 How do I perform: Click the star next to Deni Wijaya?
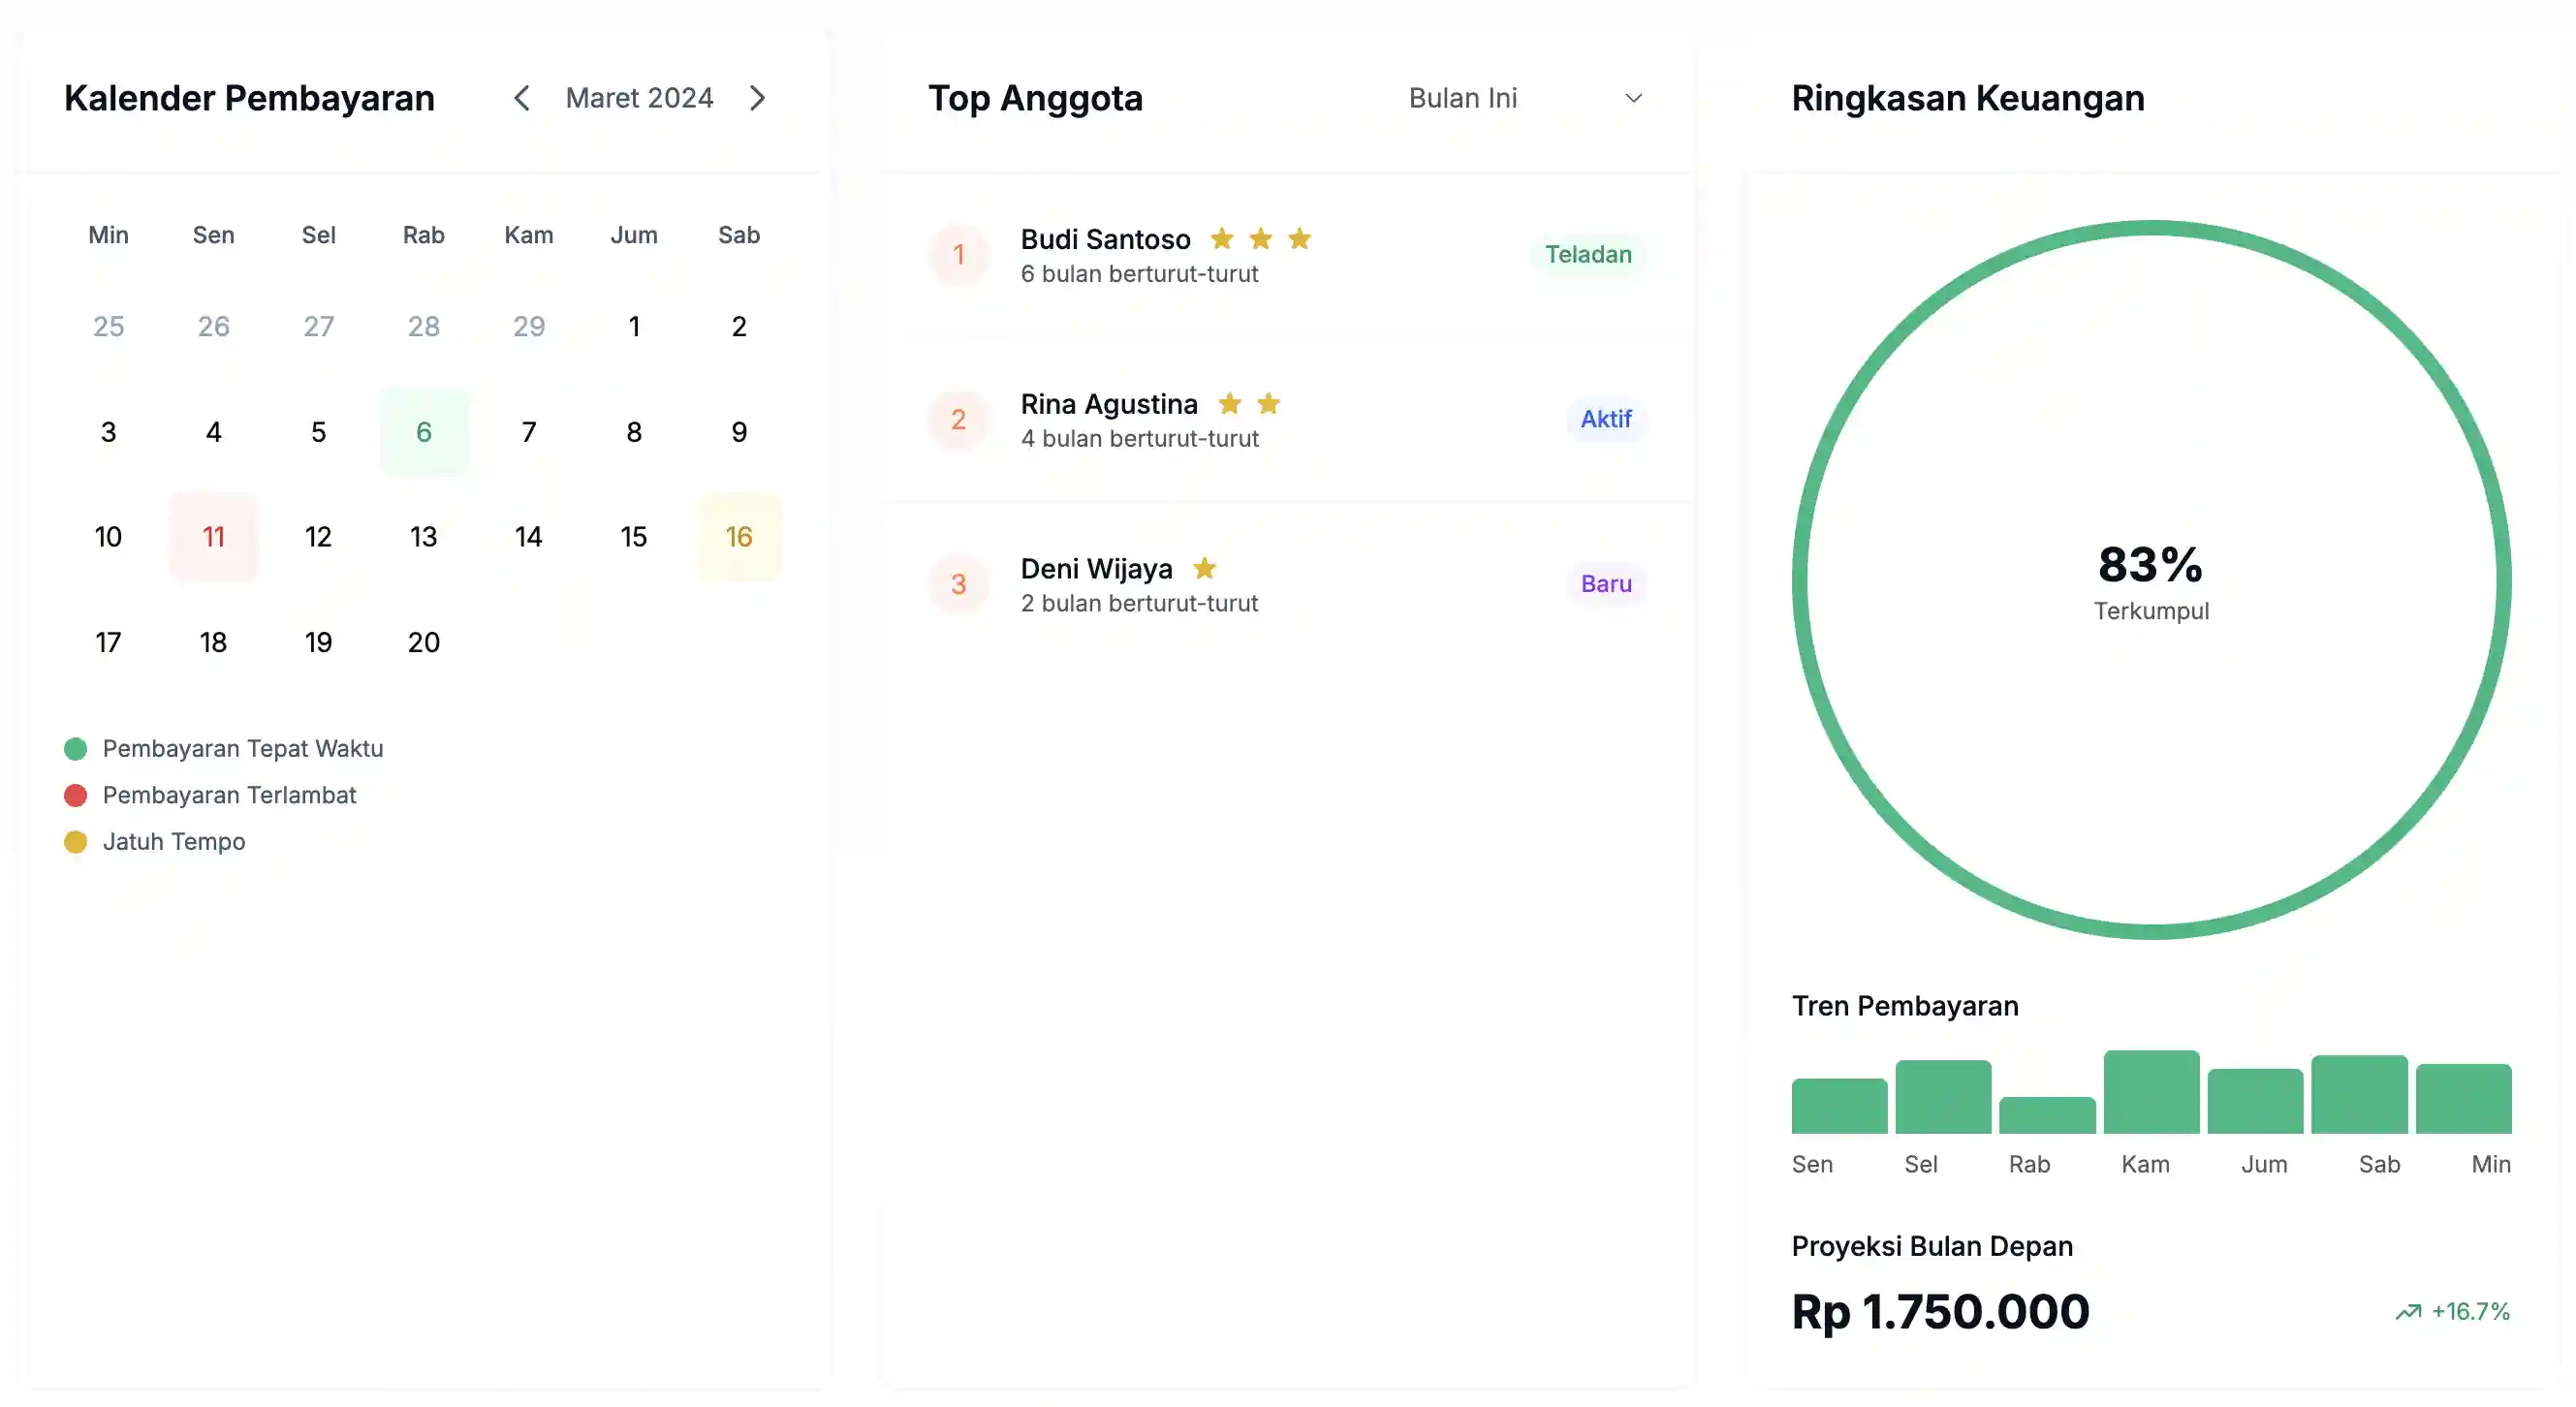pyautogui.click(x=1204, y=568)
